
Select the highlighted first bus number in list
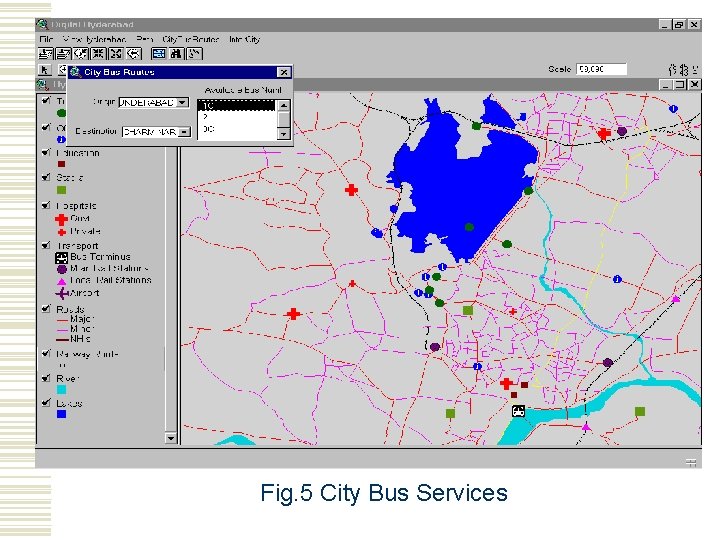[x=237, y=106]
